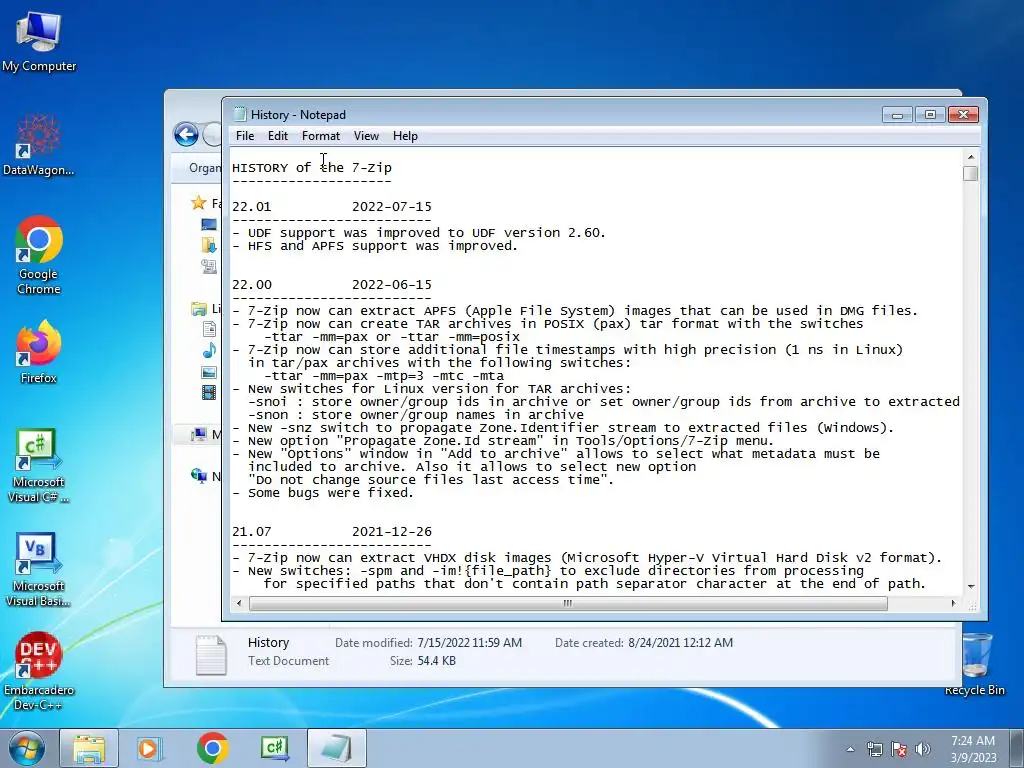
Task: Open the network tray icon
Action: [874, 749]
